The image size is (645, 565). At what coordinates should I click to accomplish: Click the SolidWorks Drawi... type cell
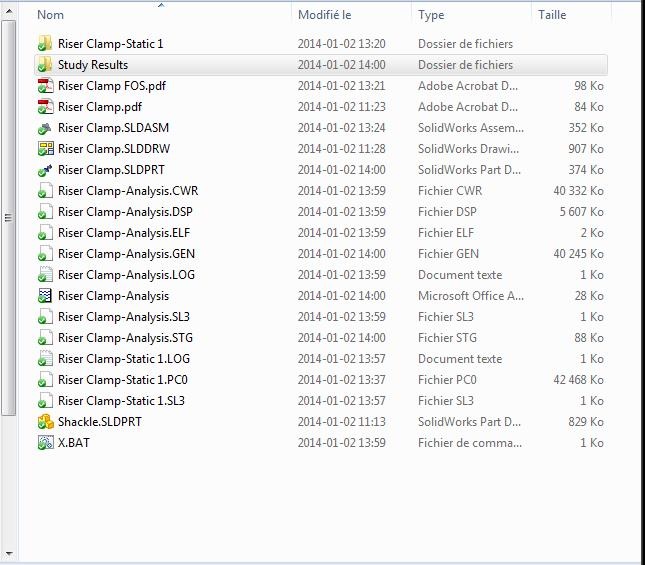469,149
